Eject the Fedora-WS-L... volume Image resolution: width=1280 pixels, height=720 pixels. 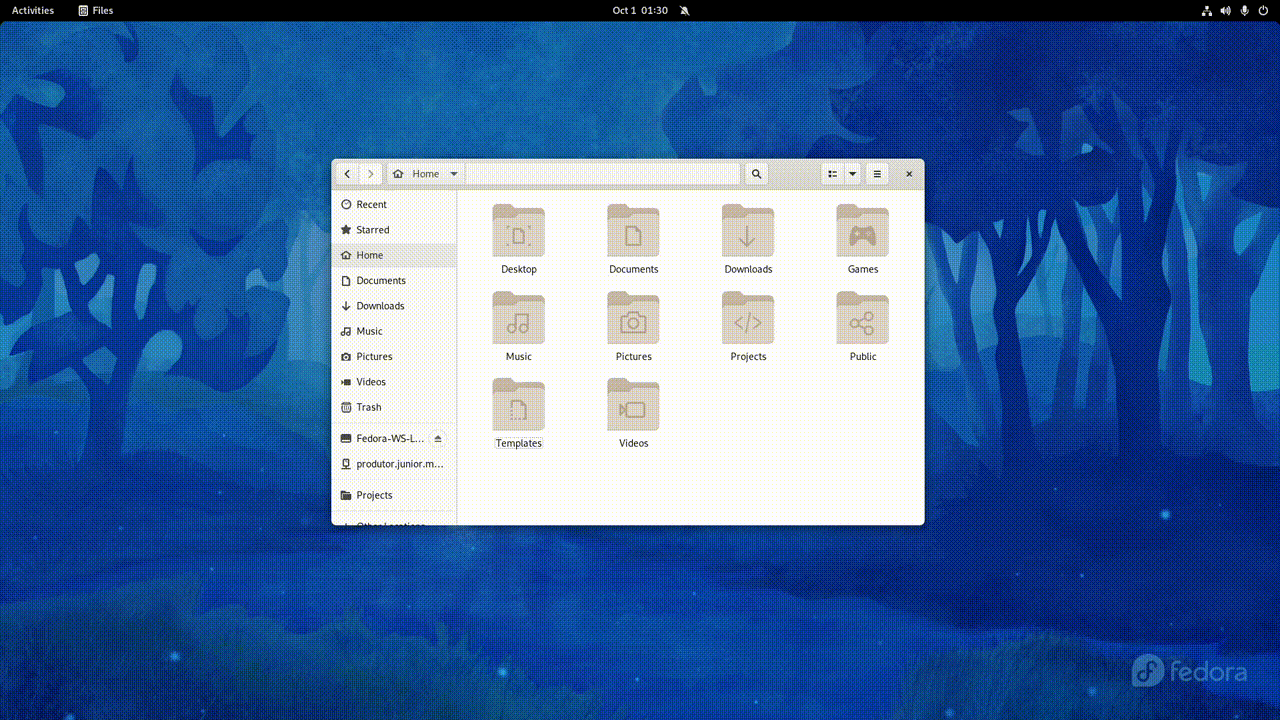click(438, 439)
